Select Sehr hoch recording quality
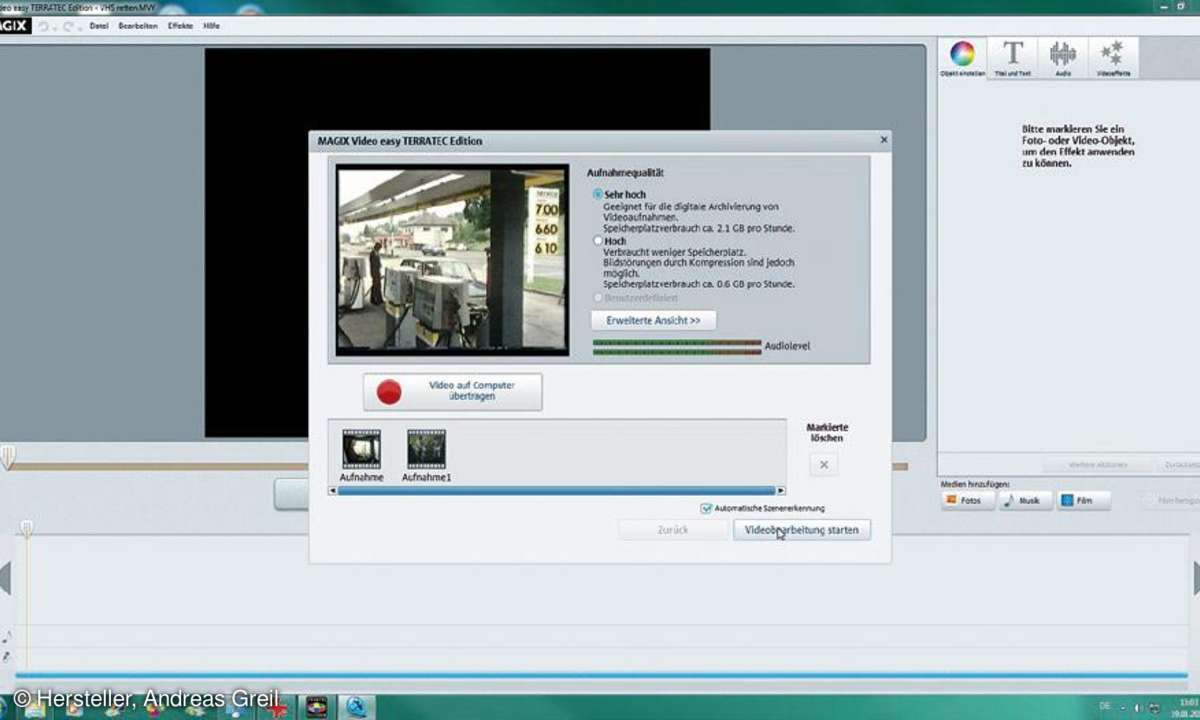 coord(598,194)
